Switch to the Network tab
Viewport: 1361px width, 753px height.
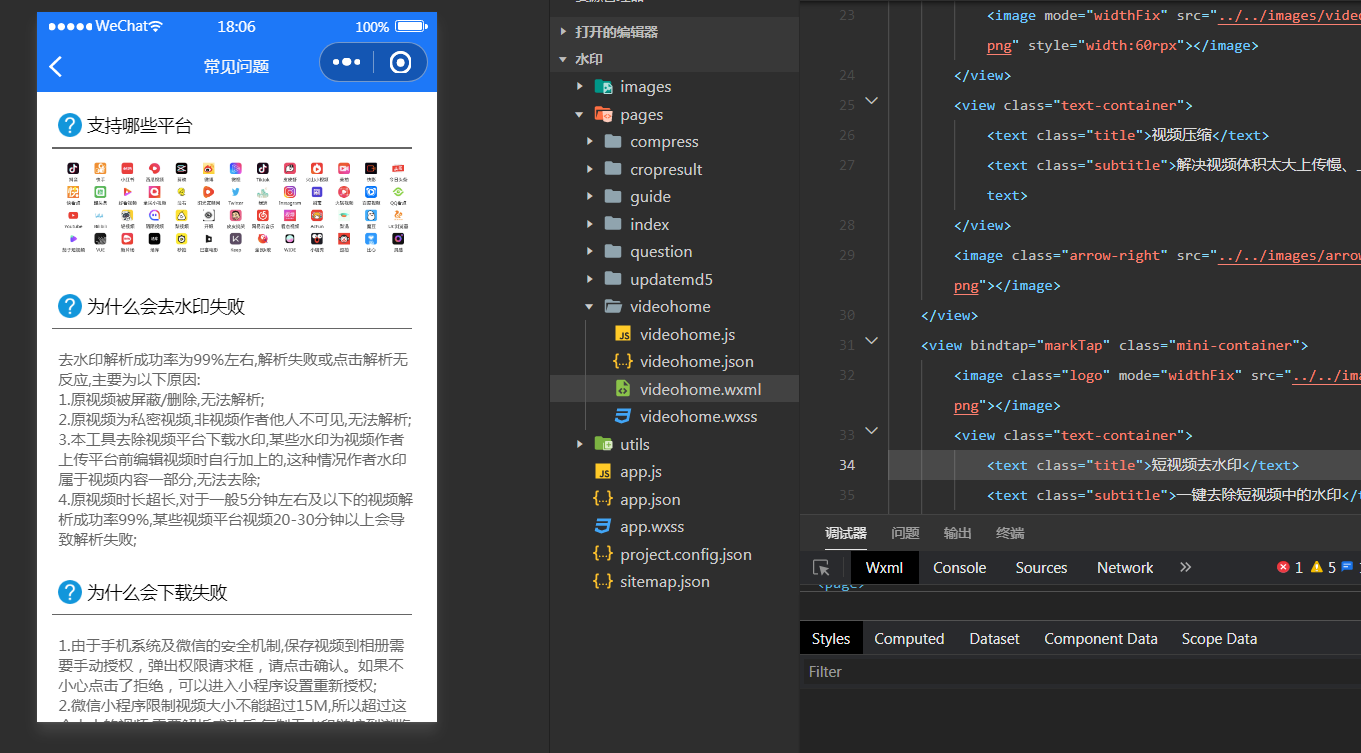click(1124, 567)
